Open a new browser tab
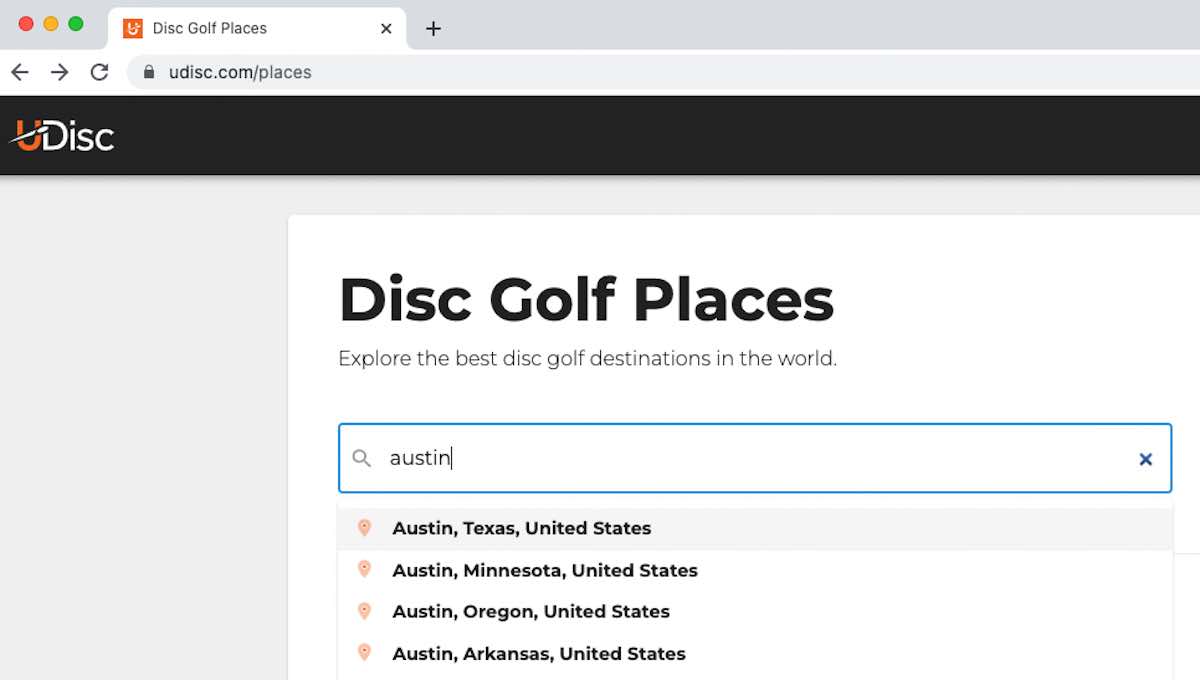 (433, 28)
